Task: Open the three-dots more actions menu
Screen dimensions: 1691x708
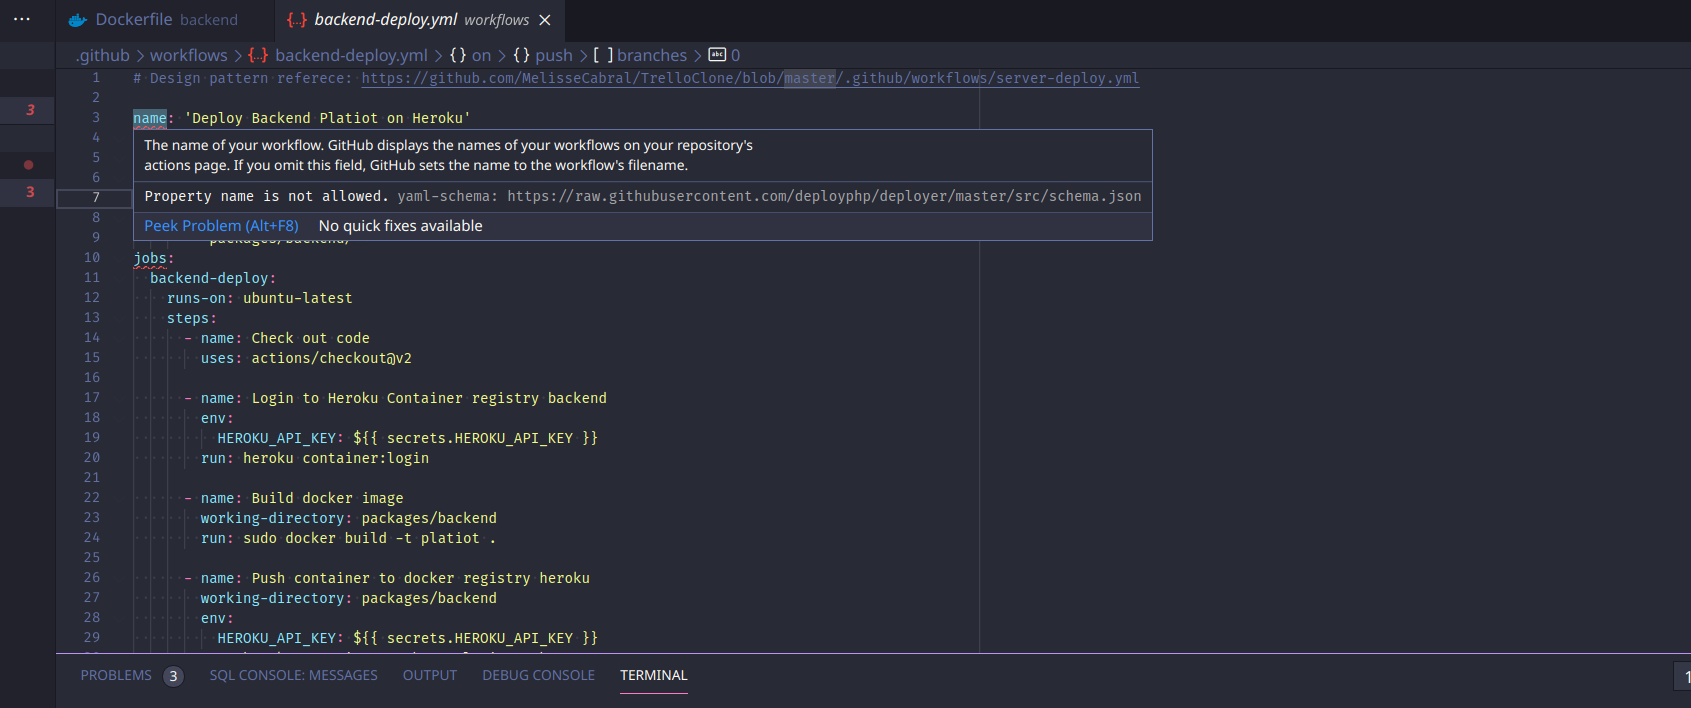Action: click(22, 19)
